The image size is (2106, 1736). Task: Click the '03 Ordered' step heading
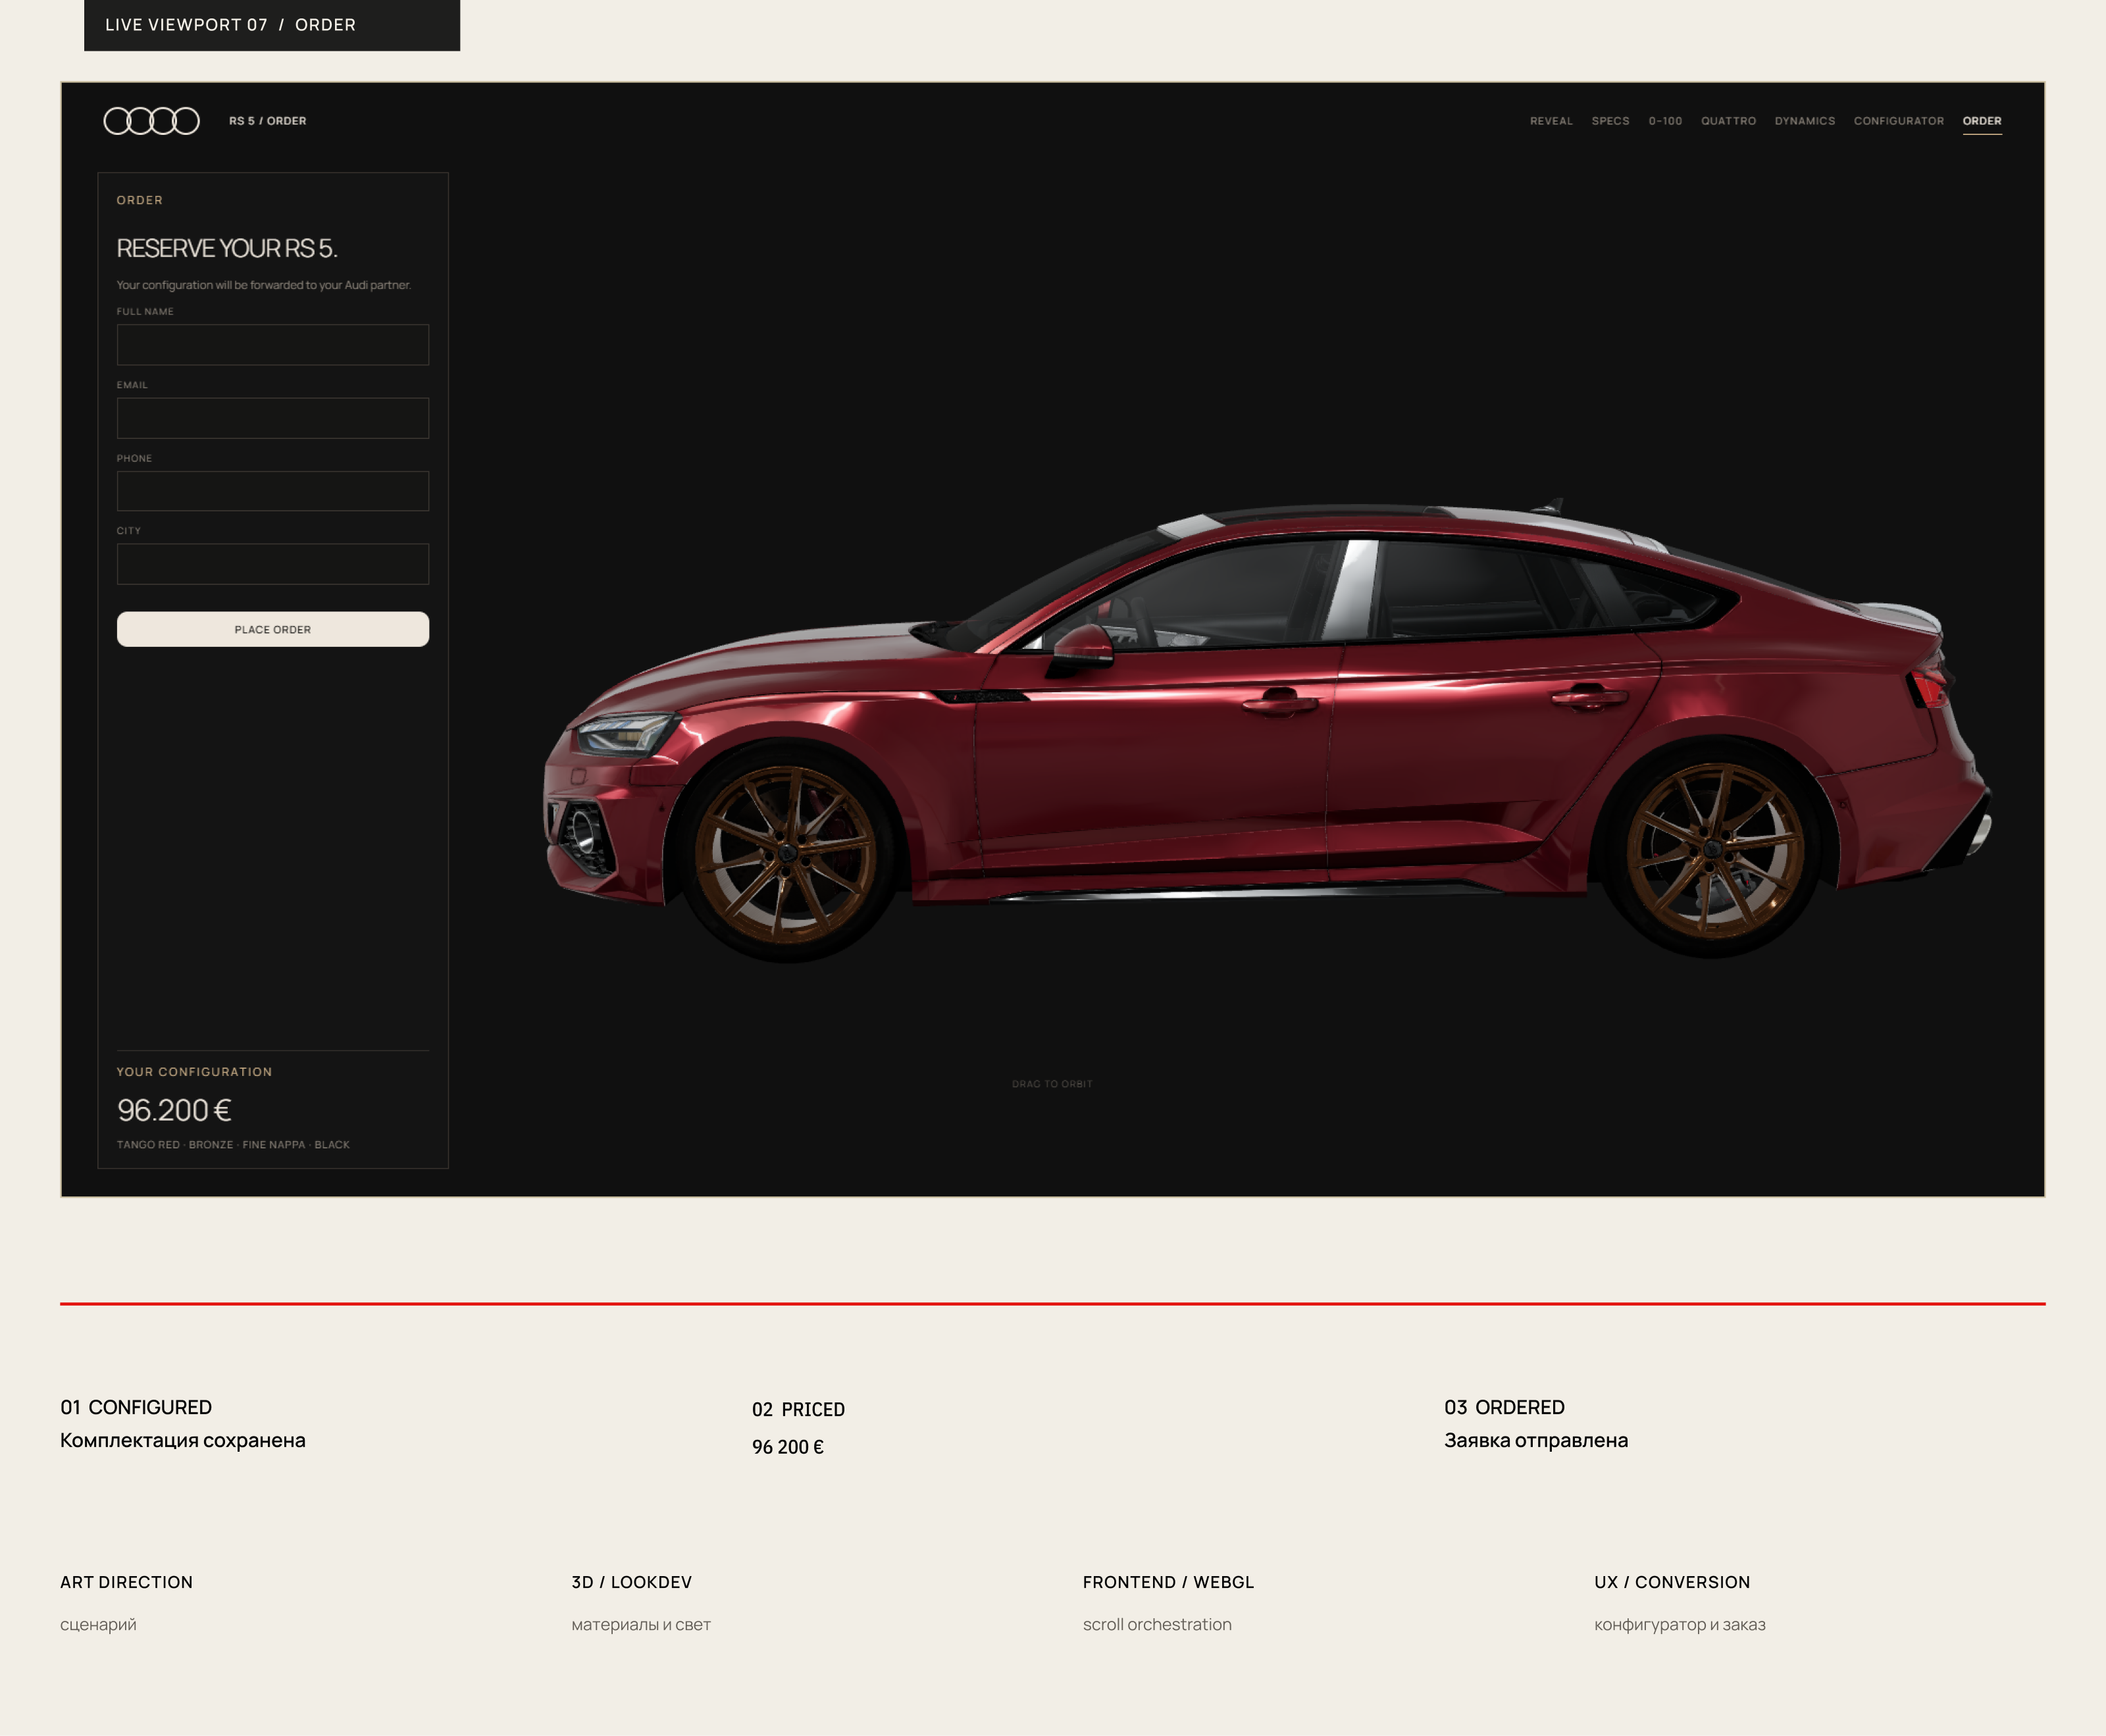(x=1504, y=1407)
